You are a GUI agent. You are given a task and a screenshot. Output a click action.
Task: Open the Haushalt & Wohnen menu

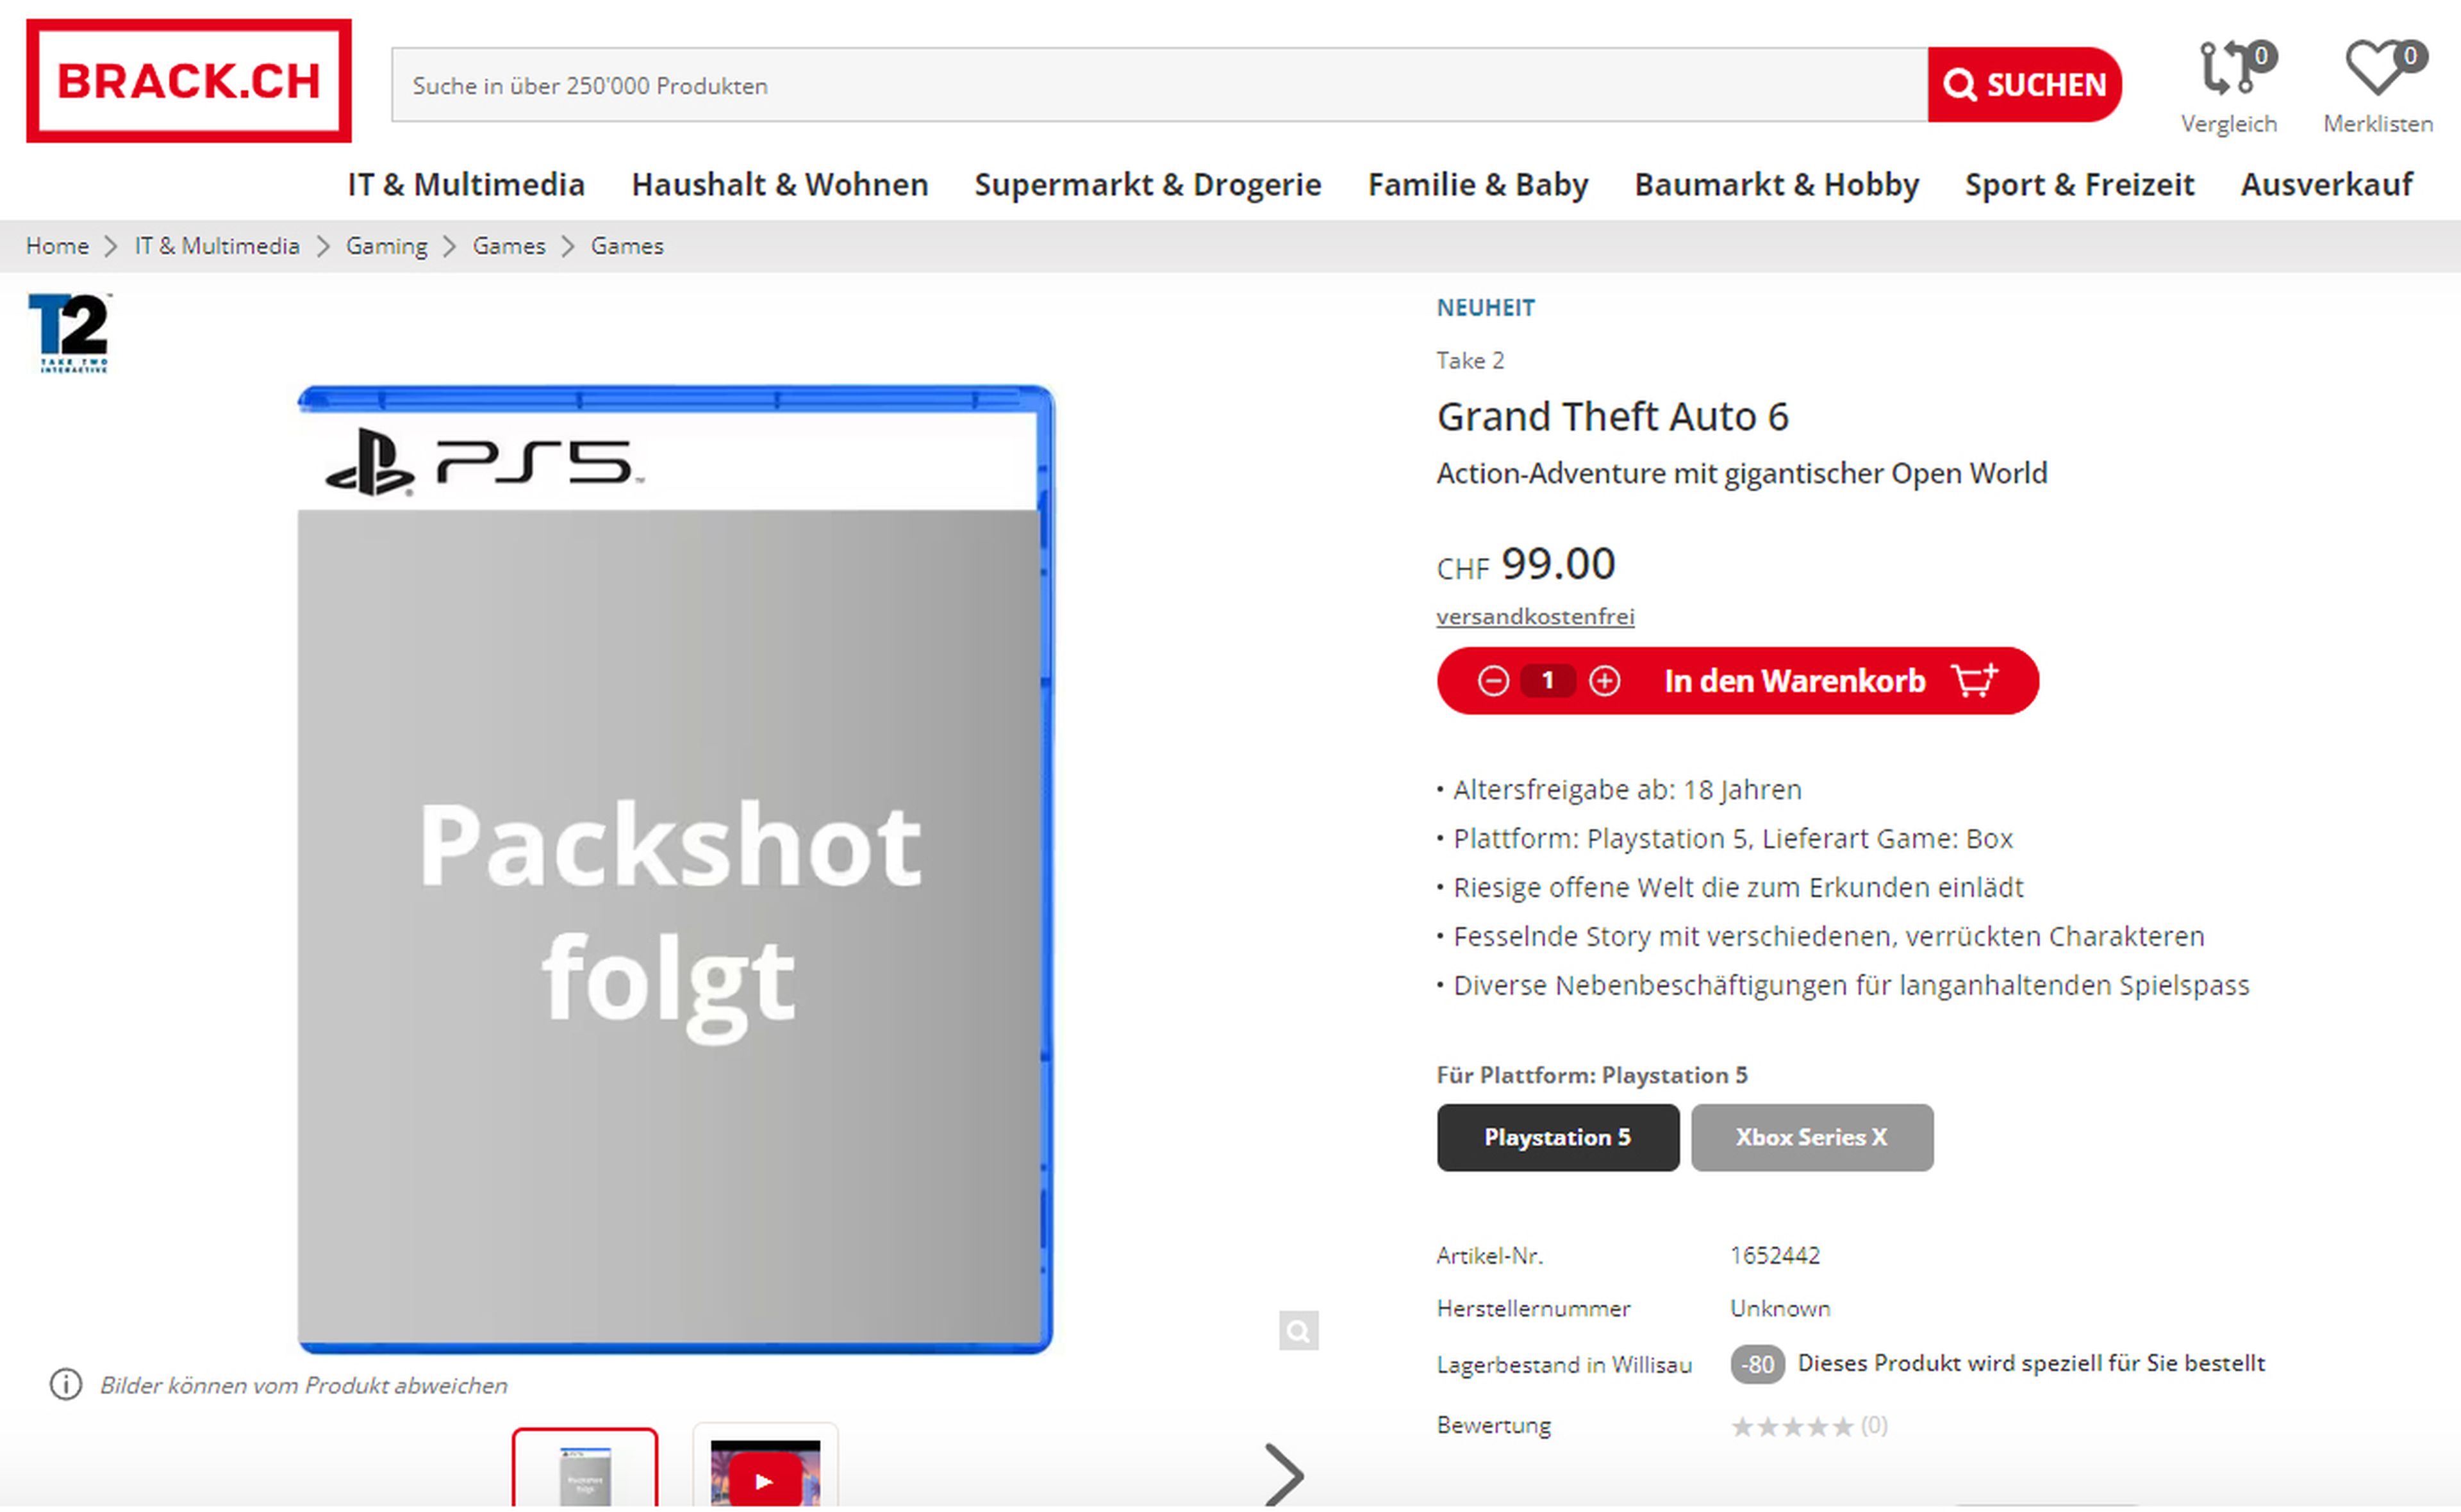tap(780, 184)
